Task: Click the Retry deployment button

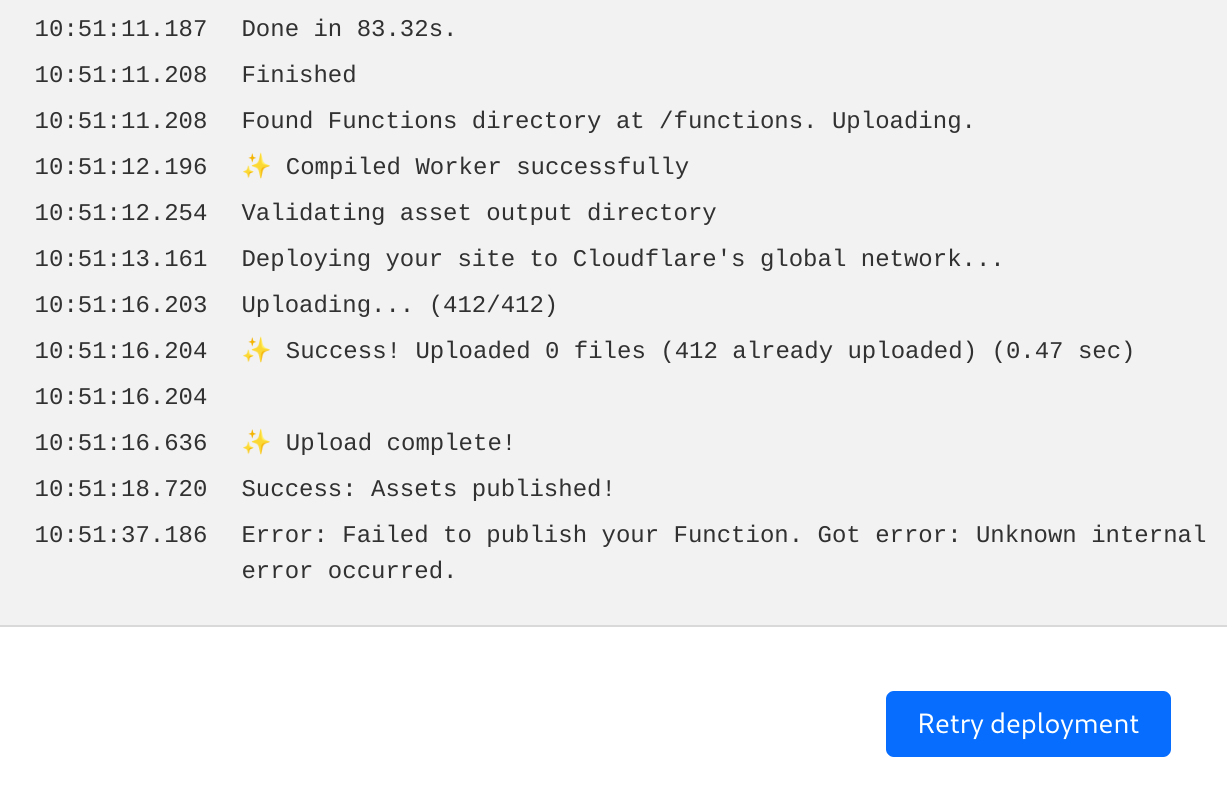Action: [x=1027, y=723]
